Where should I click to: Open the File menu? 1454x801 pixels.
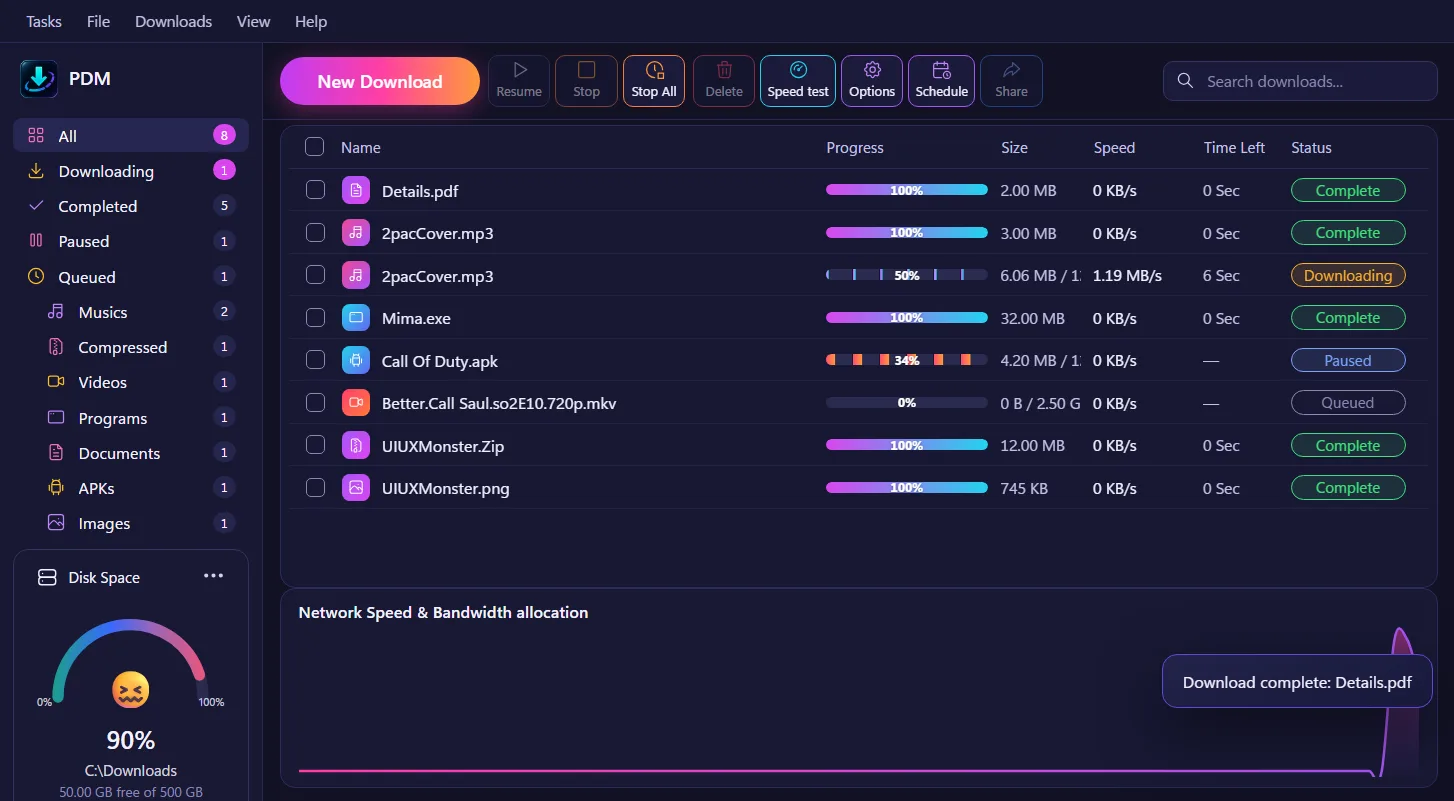[x=98, y=21]
